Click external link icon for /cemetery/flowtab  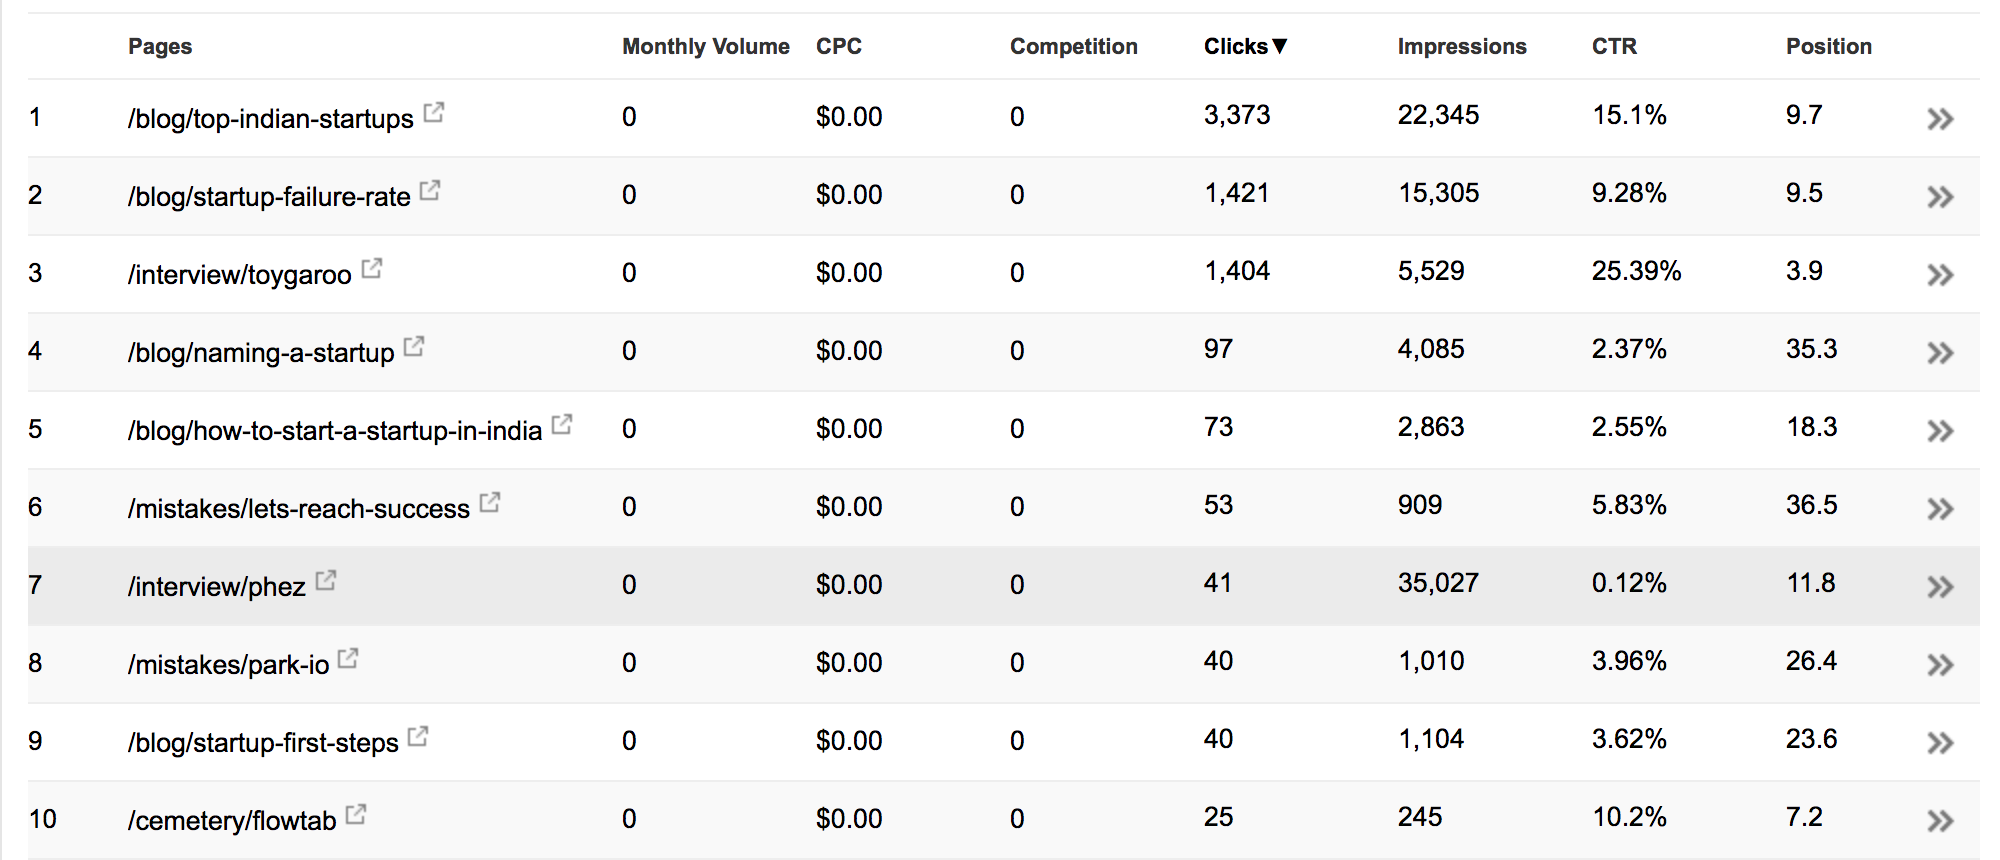[356, 815]
